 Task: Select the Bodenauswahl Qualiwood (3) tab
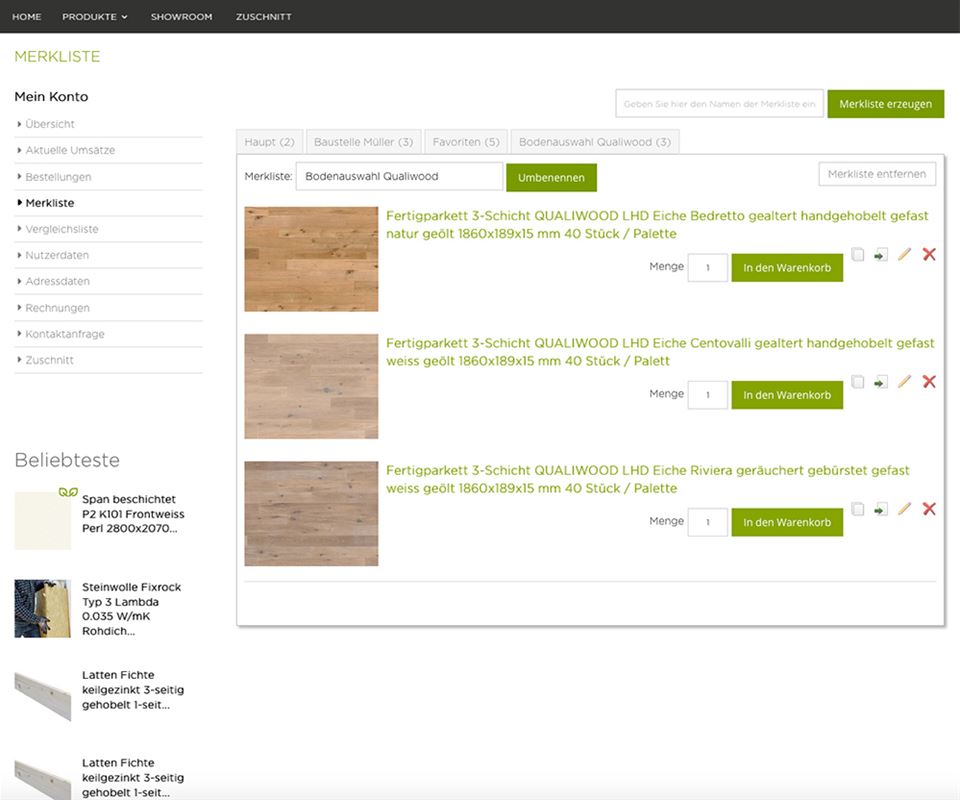[x=595, y=142]
